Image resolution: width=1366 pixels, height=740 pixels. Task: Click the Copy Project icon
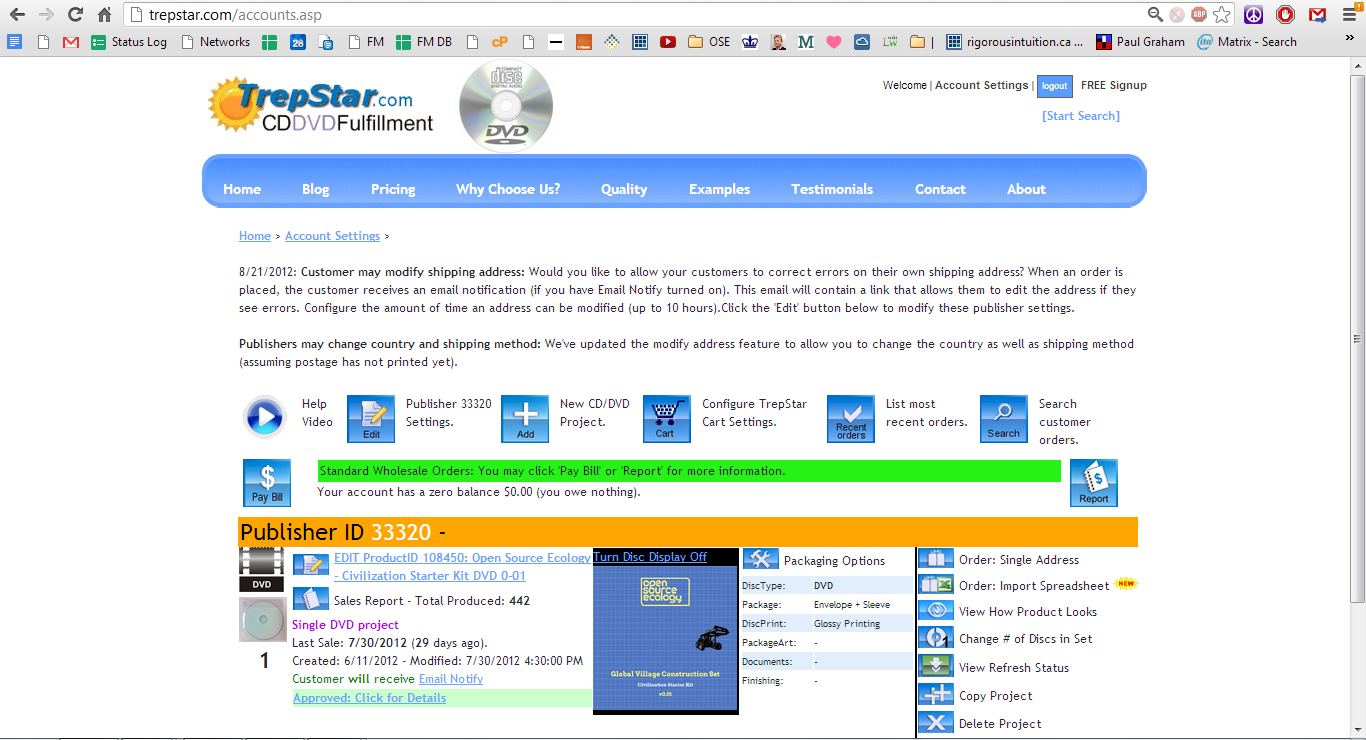936,695
